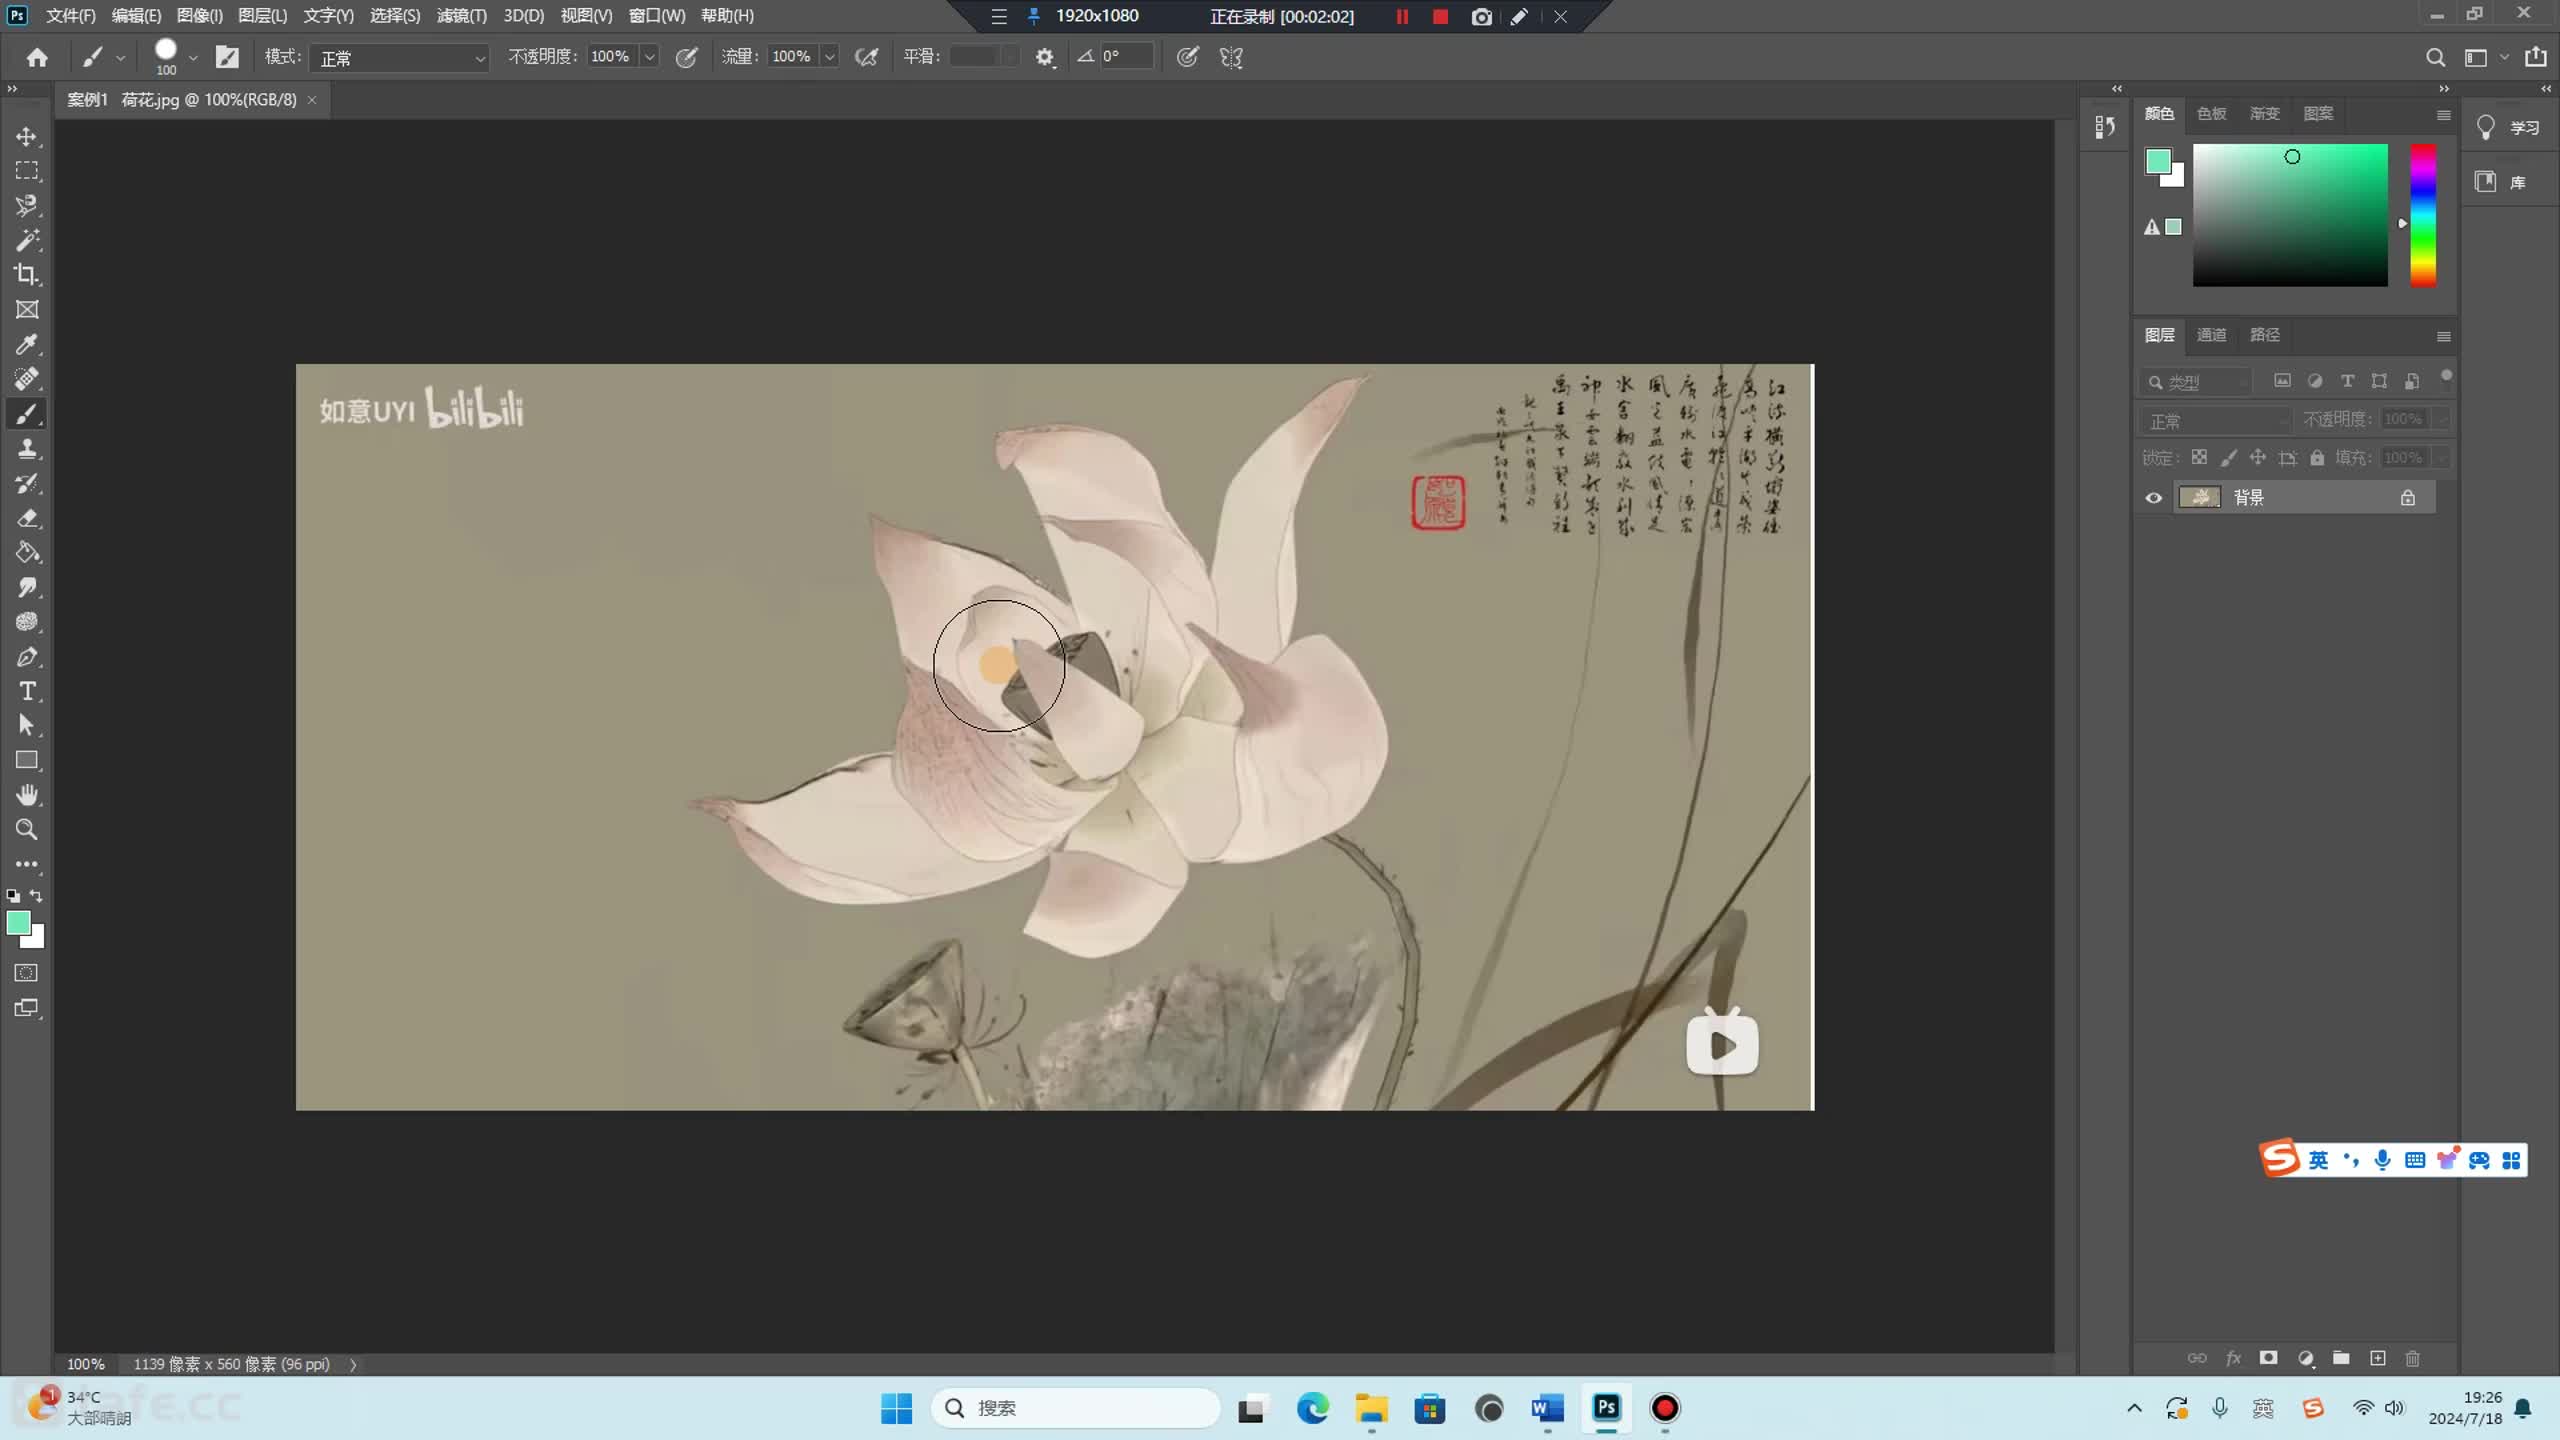Expand the 流量 slider arrow

(830, 57)
